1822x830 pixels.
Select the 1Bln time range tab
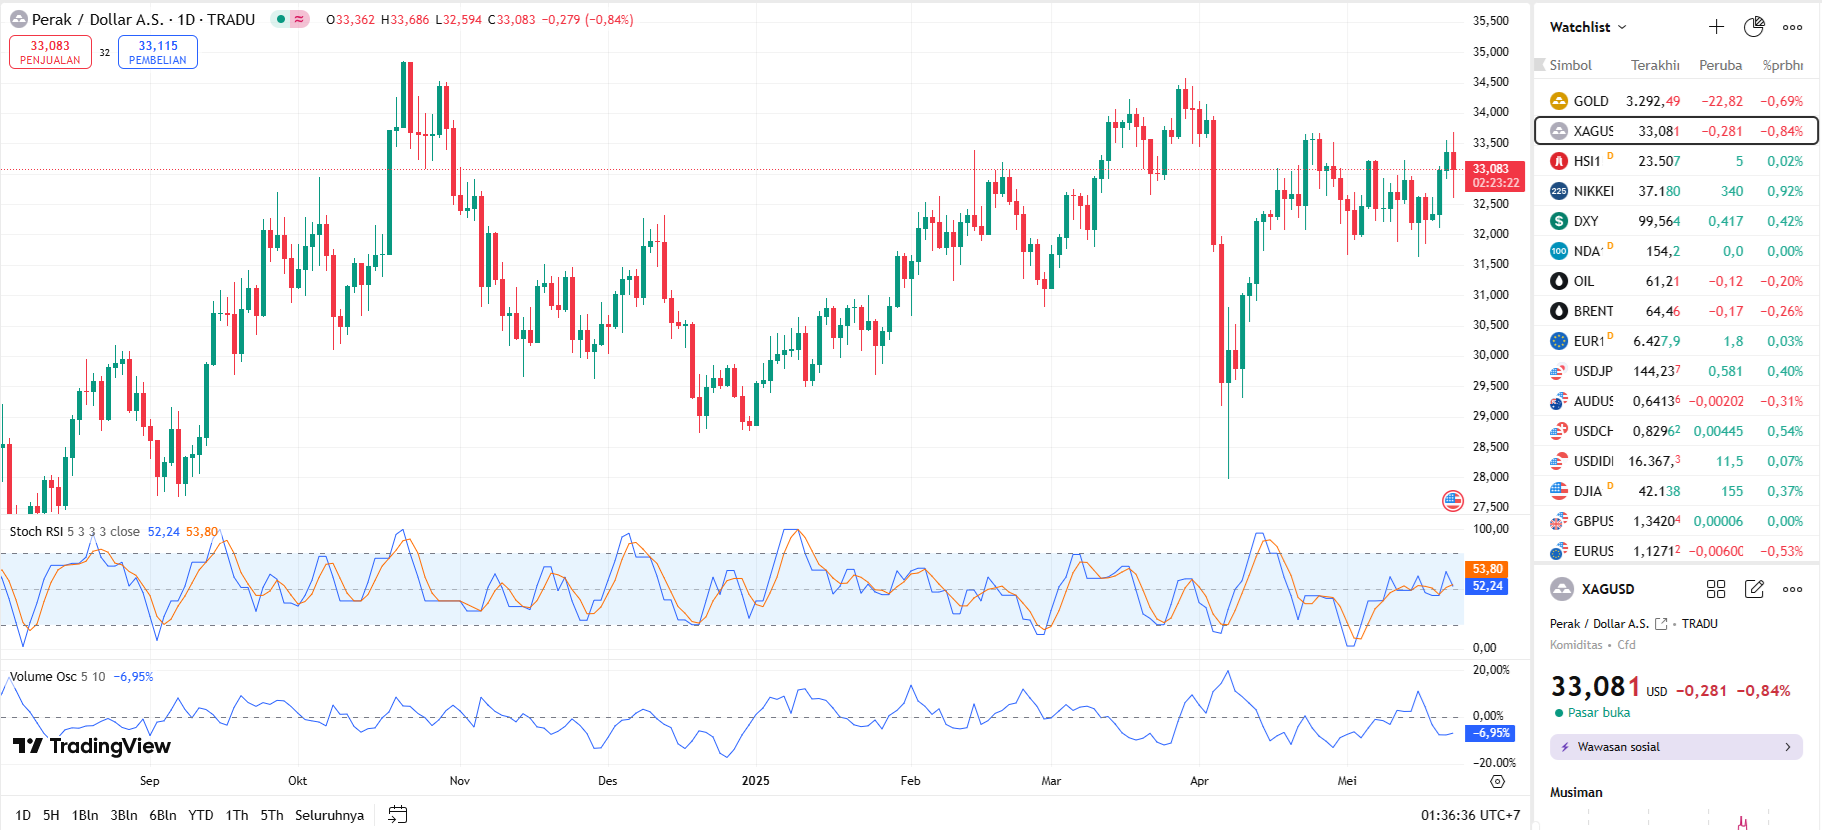pyautogui.click(x=85, y=815)
